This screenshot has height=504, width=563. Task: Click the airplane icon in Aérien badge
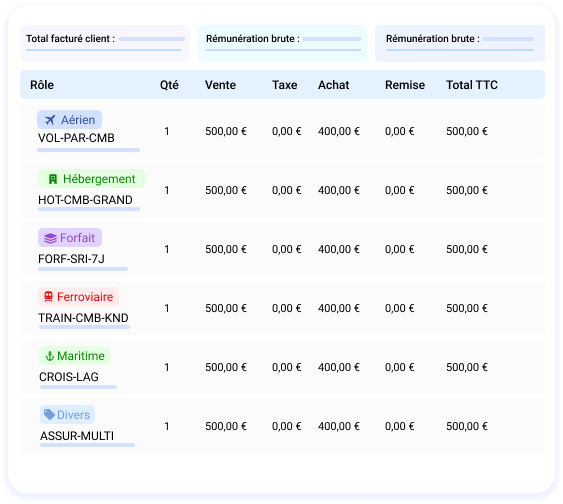point(50,120)
